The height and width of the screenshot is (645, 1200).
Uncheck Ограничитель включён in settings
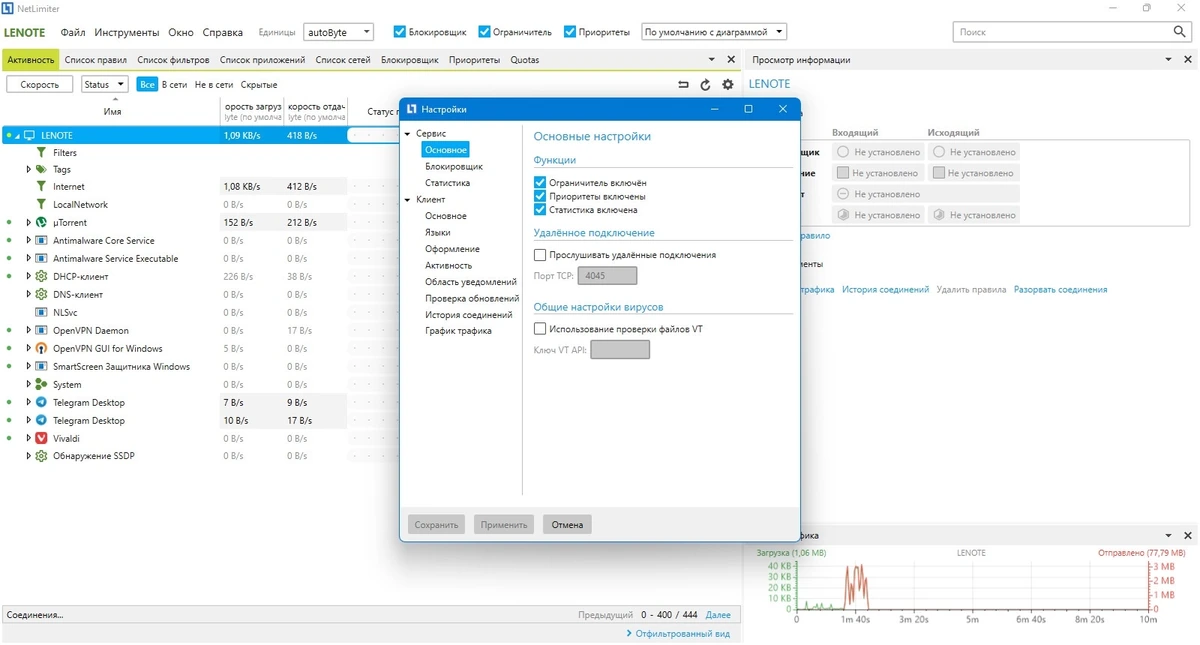tap(540, 183)
